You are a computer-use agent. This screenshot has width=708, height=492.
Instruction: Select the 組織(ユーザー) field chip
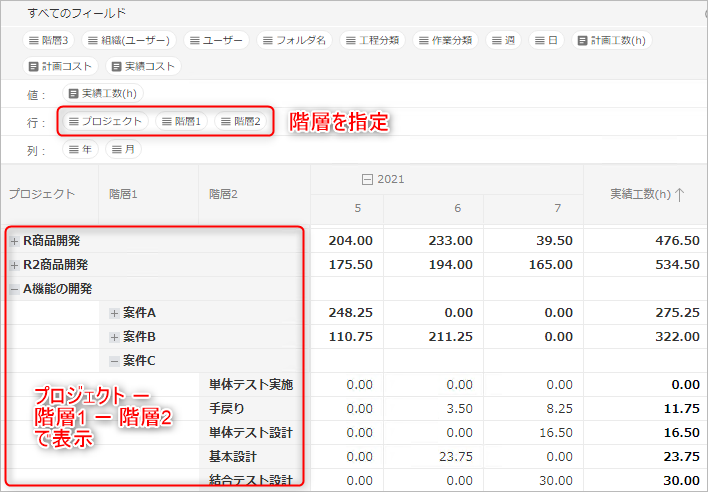(x=130, y=41)
